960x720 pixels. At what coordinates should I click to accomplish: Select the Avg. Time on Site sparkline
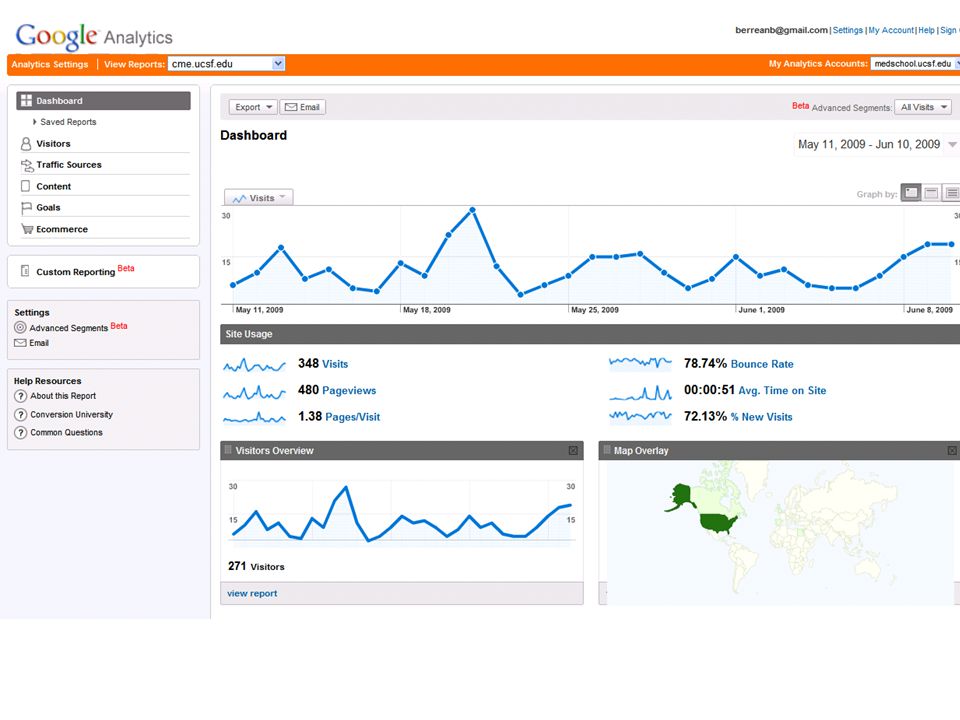pyautogui.click(x=640, y=392)
